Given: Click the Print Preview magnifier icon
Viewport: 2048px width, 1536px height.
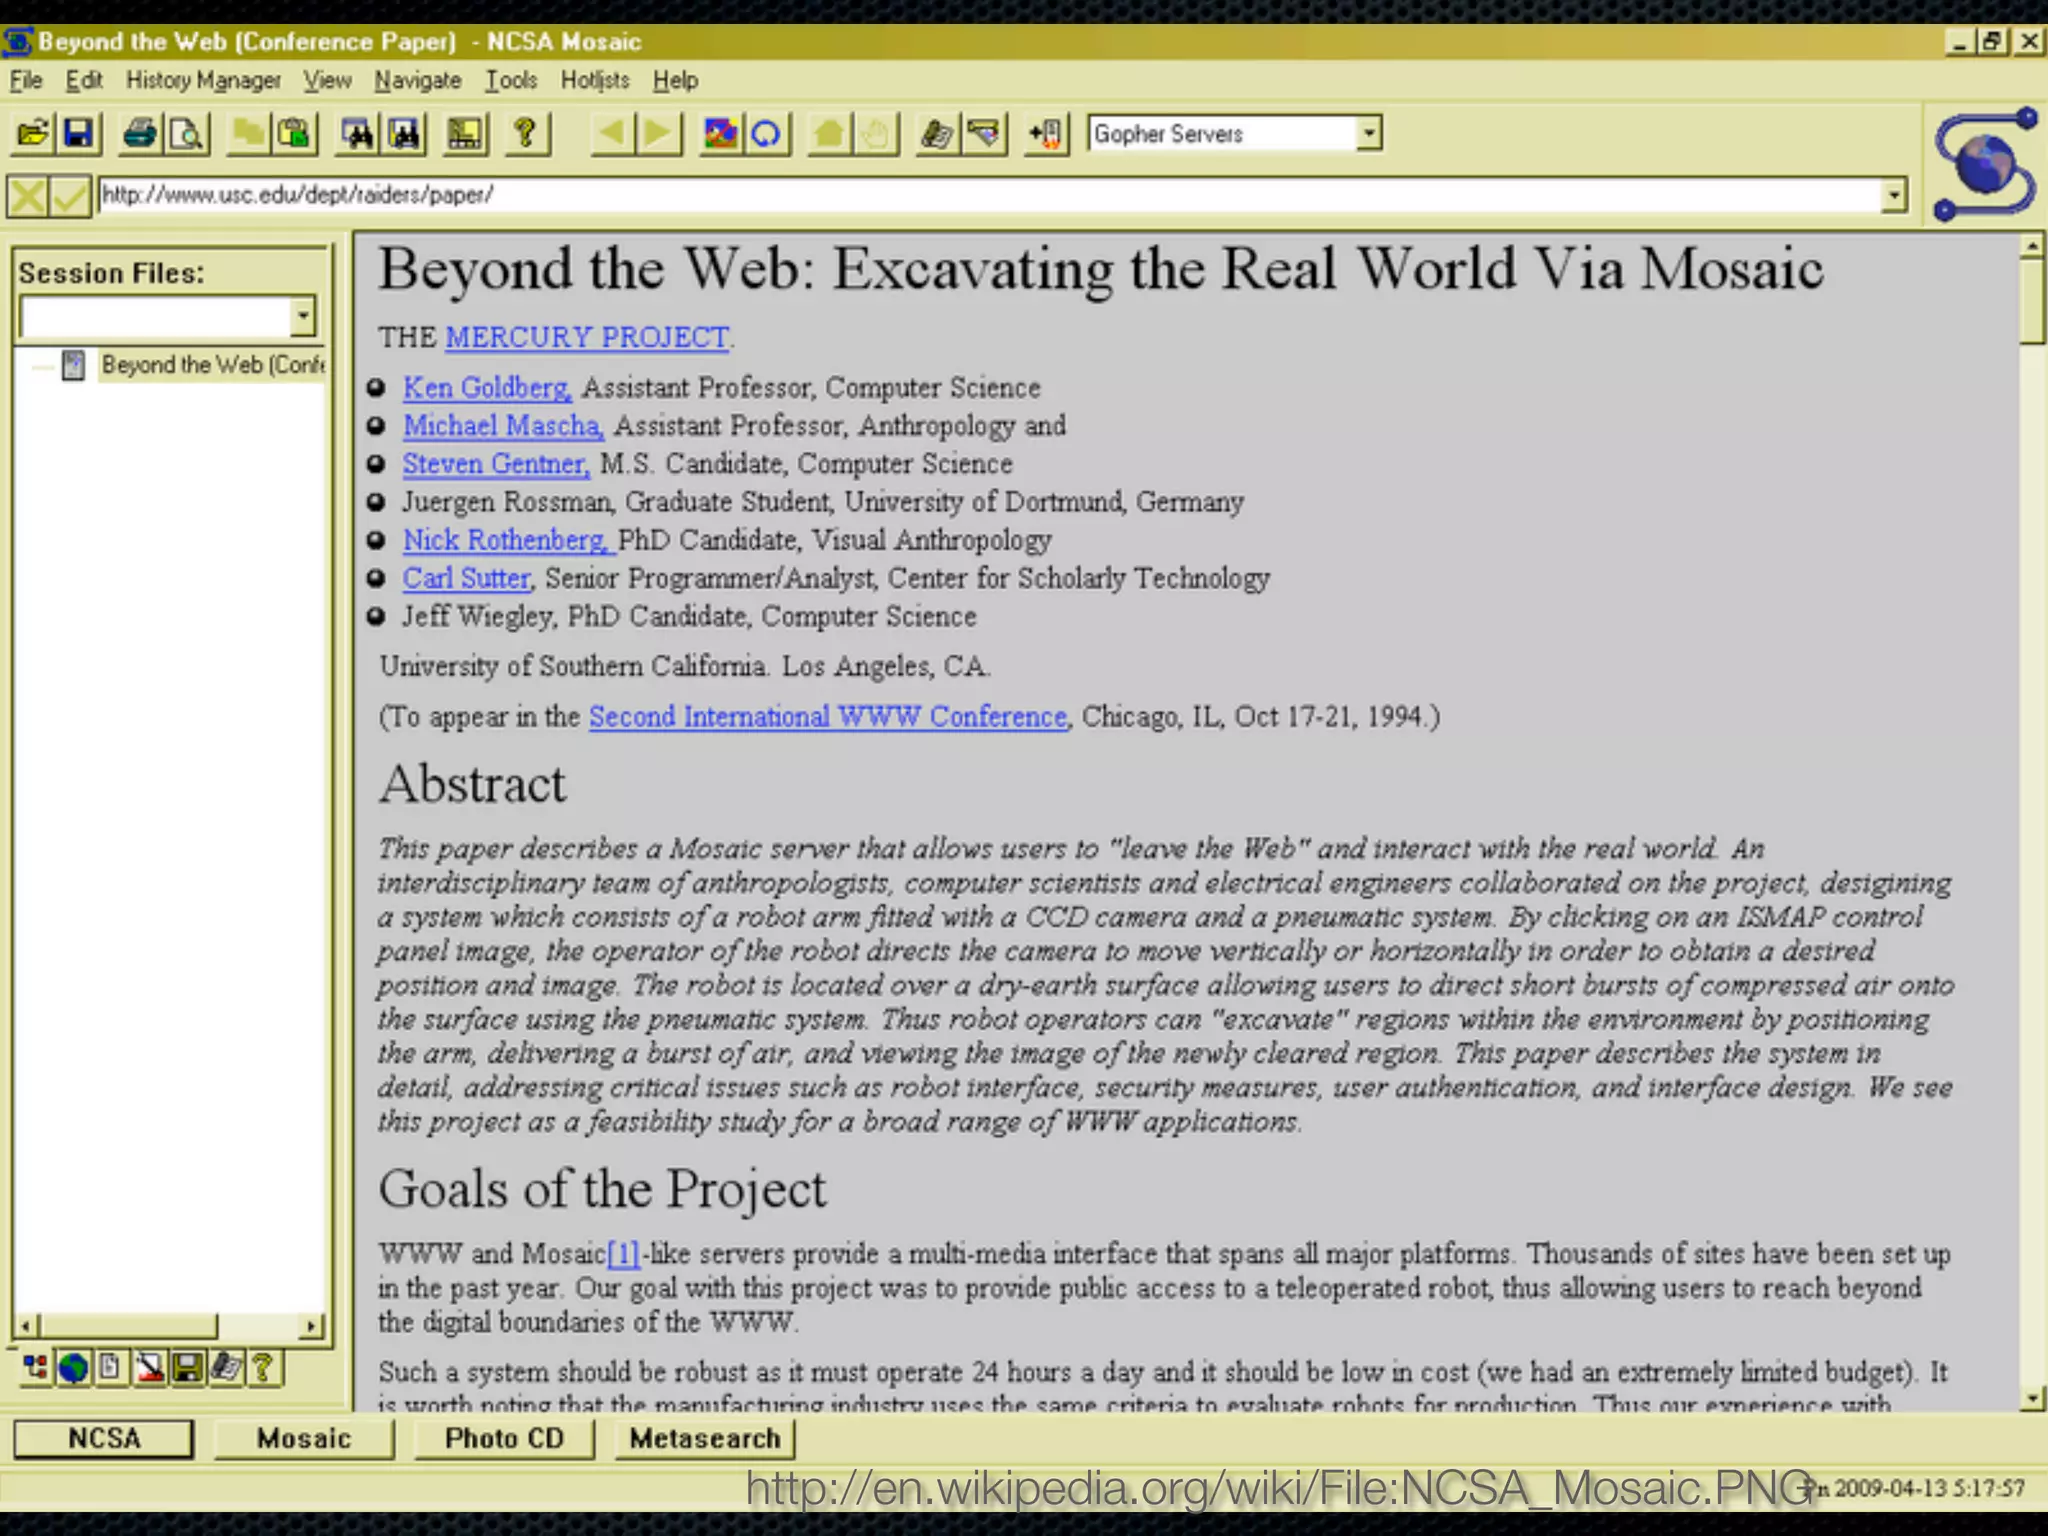Looking at the screenshot, I should point(187,134).
